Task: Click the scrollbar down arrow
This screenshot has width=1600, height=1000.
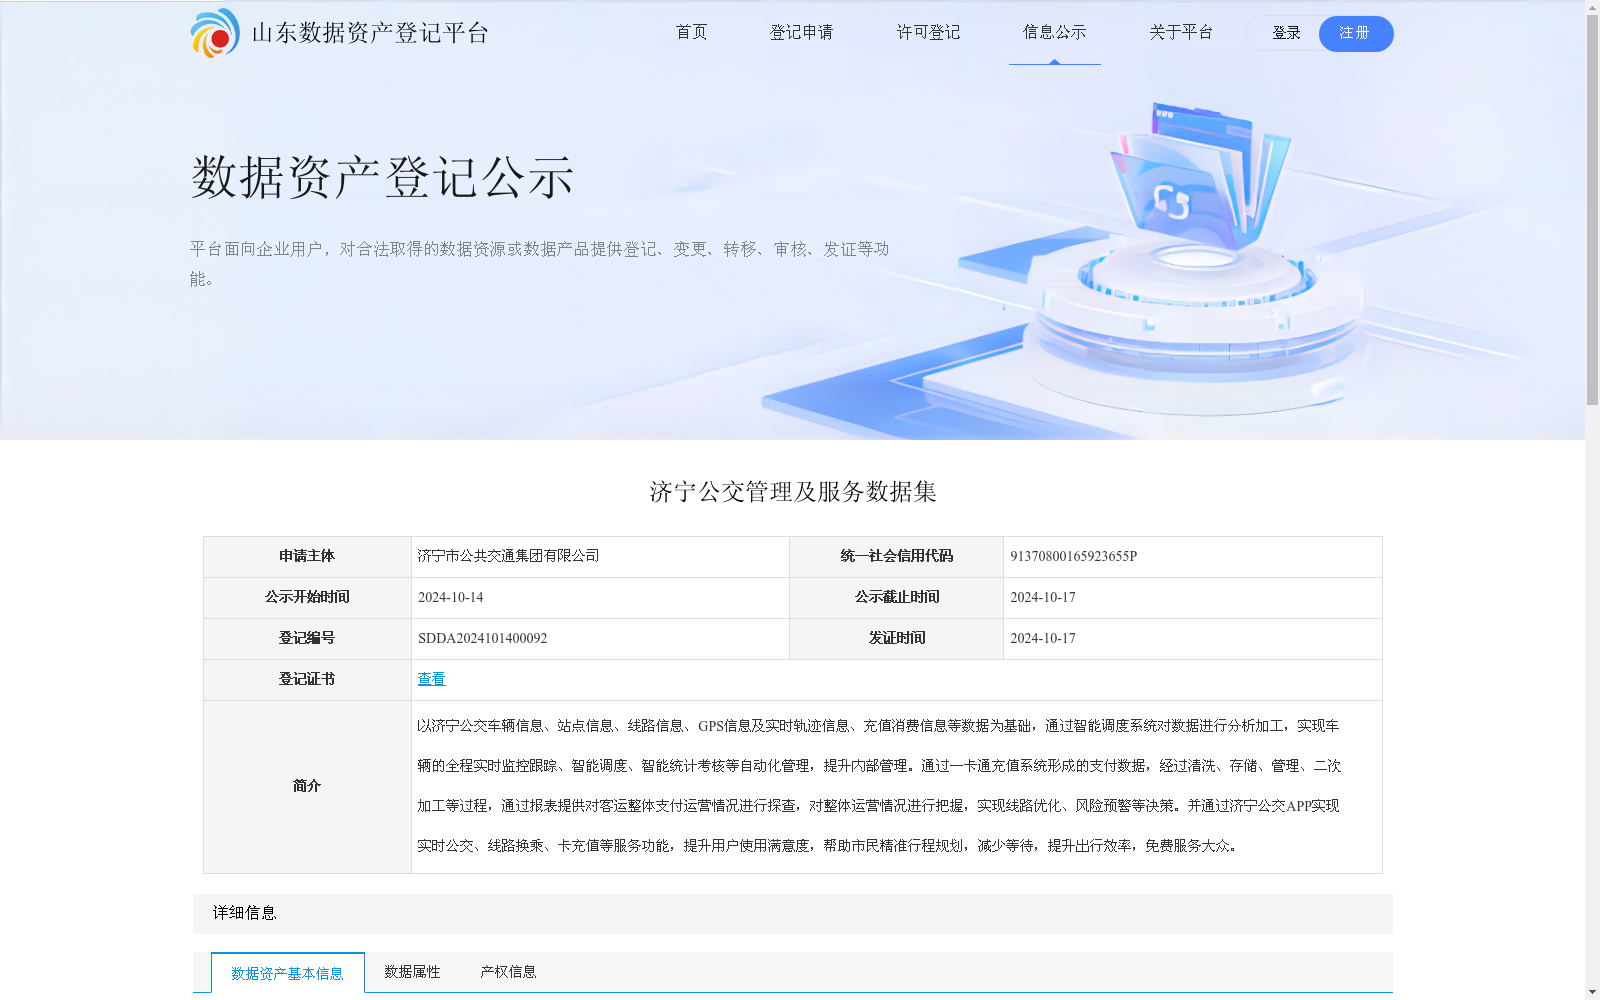Action: [x=1592, y=992]
